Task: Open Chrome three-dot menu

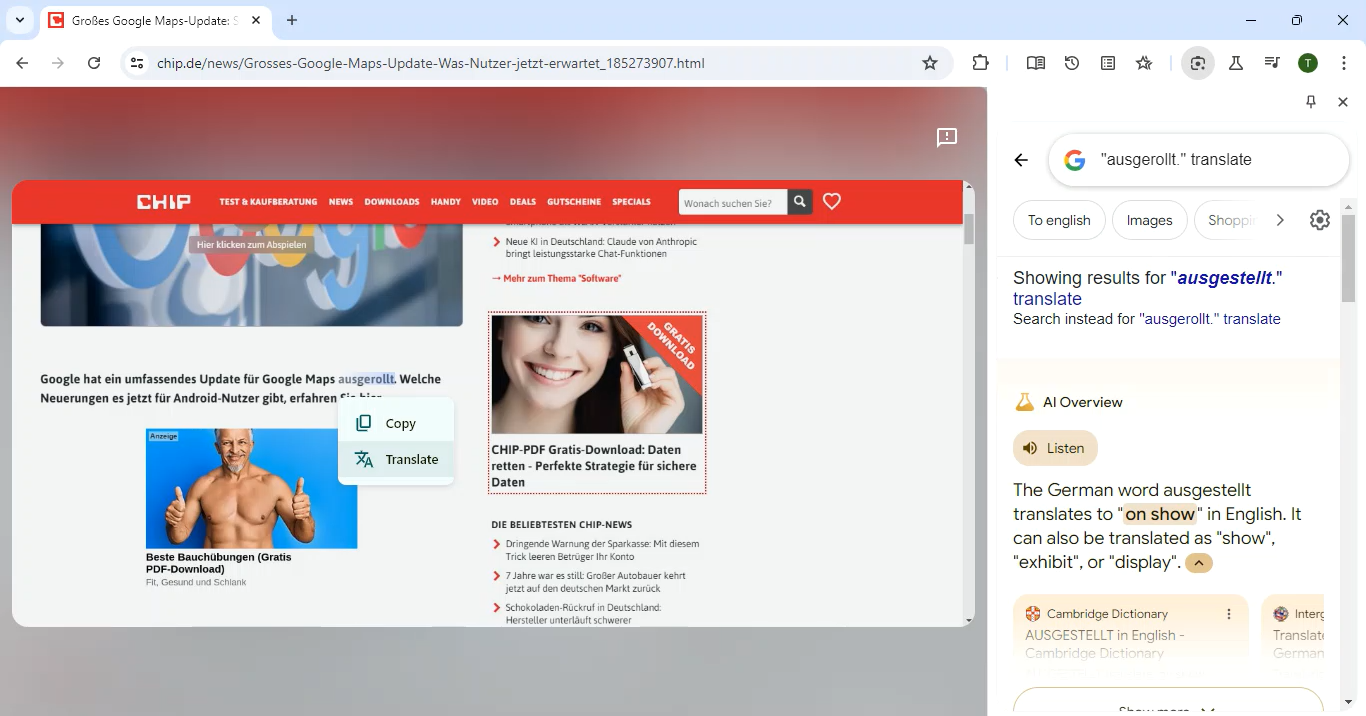Action: click(x=1344, y=63)
